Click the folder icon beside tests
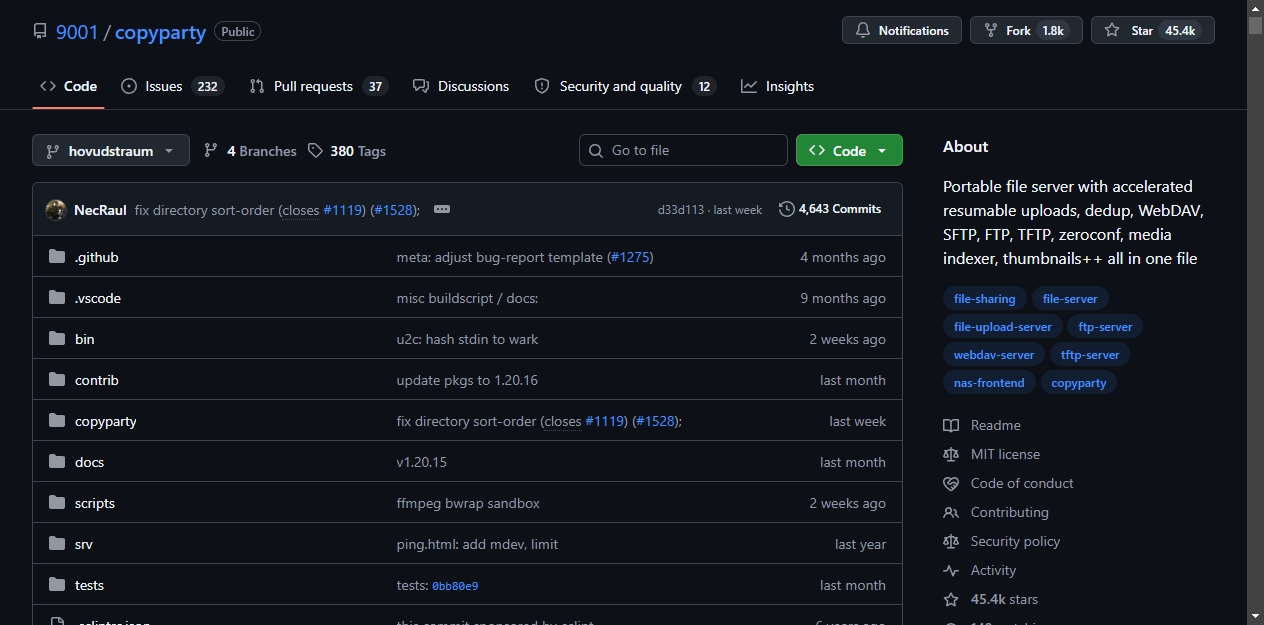This screenshot has width=1264, height=625. pyautogui.click(x=57, y=585)
